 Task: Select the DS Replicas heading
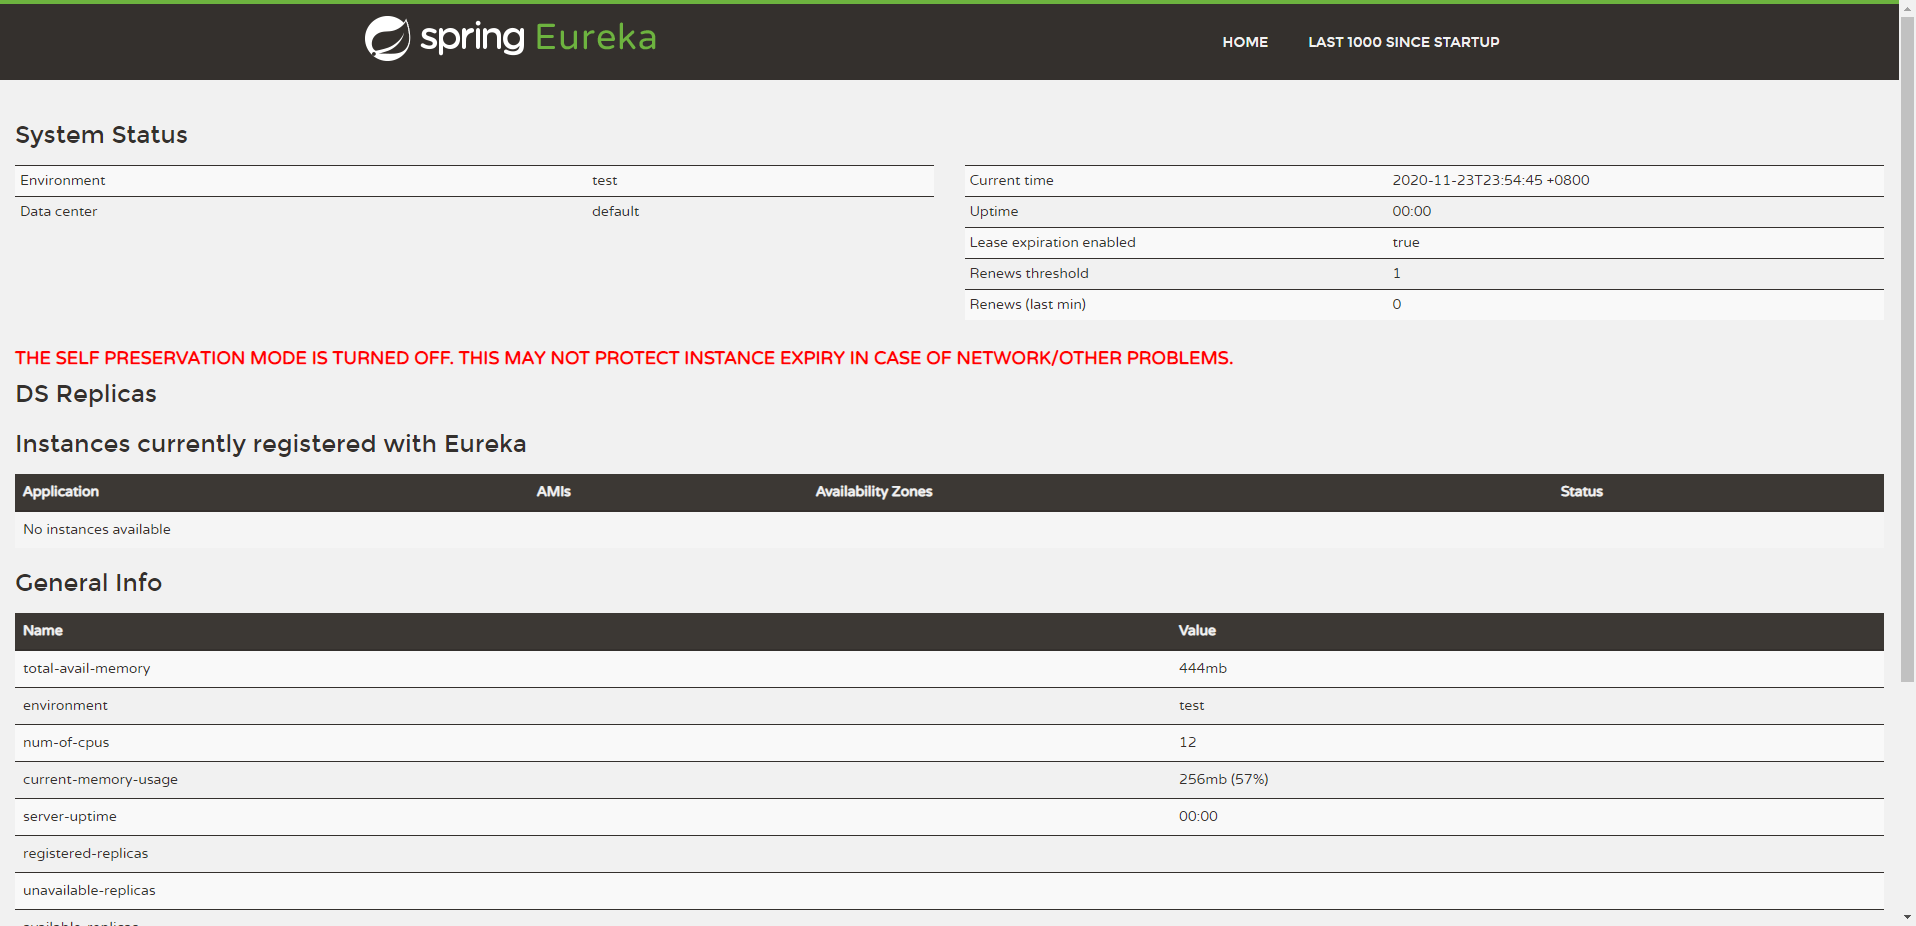pos(86,394)
